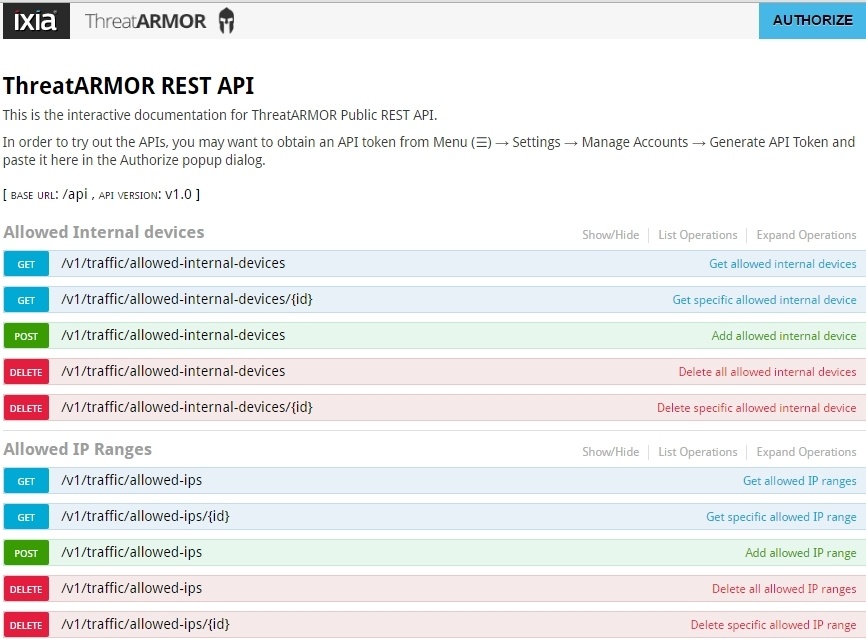Click DELETE badge for /v1/traffic/allowed-ips/{id}
Viewport: 866px width, 641px height.
point(26,625)
